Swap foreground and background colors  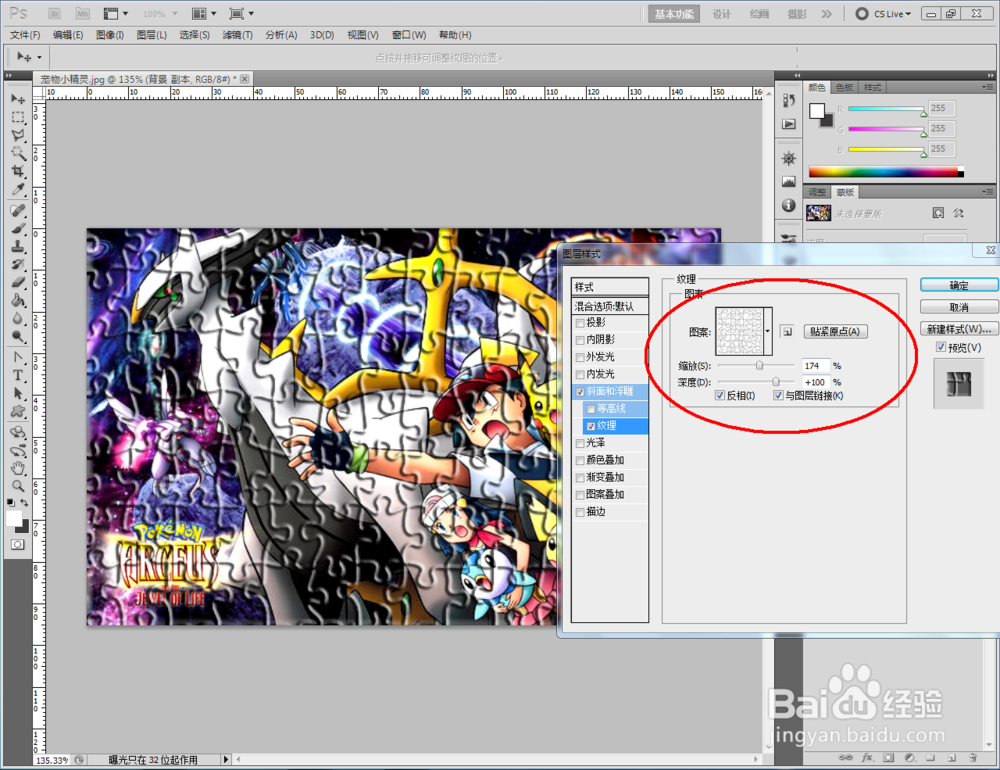click(x=24, y=503)
